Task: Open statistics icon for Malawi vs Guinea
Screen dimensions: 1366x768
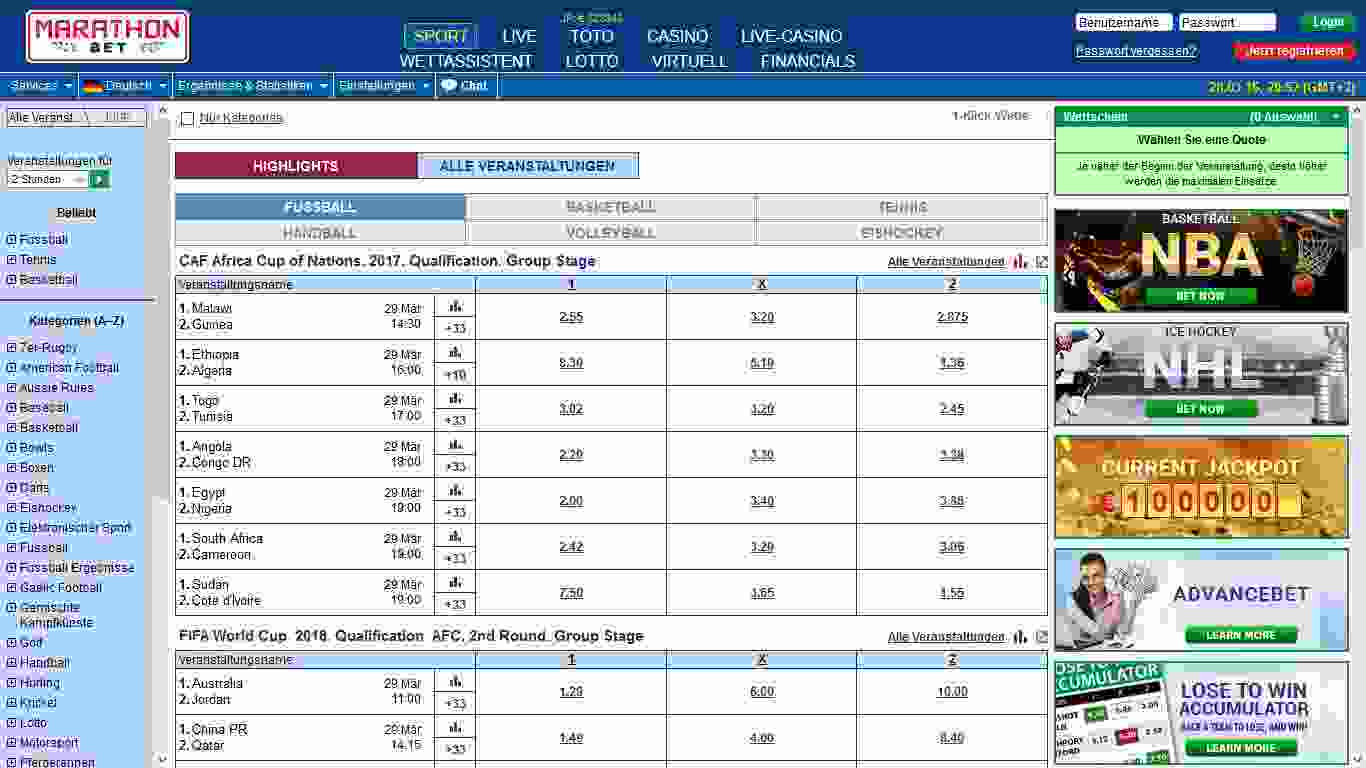Action: click(456, 306)
